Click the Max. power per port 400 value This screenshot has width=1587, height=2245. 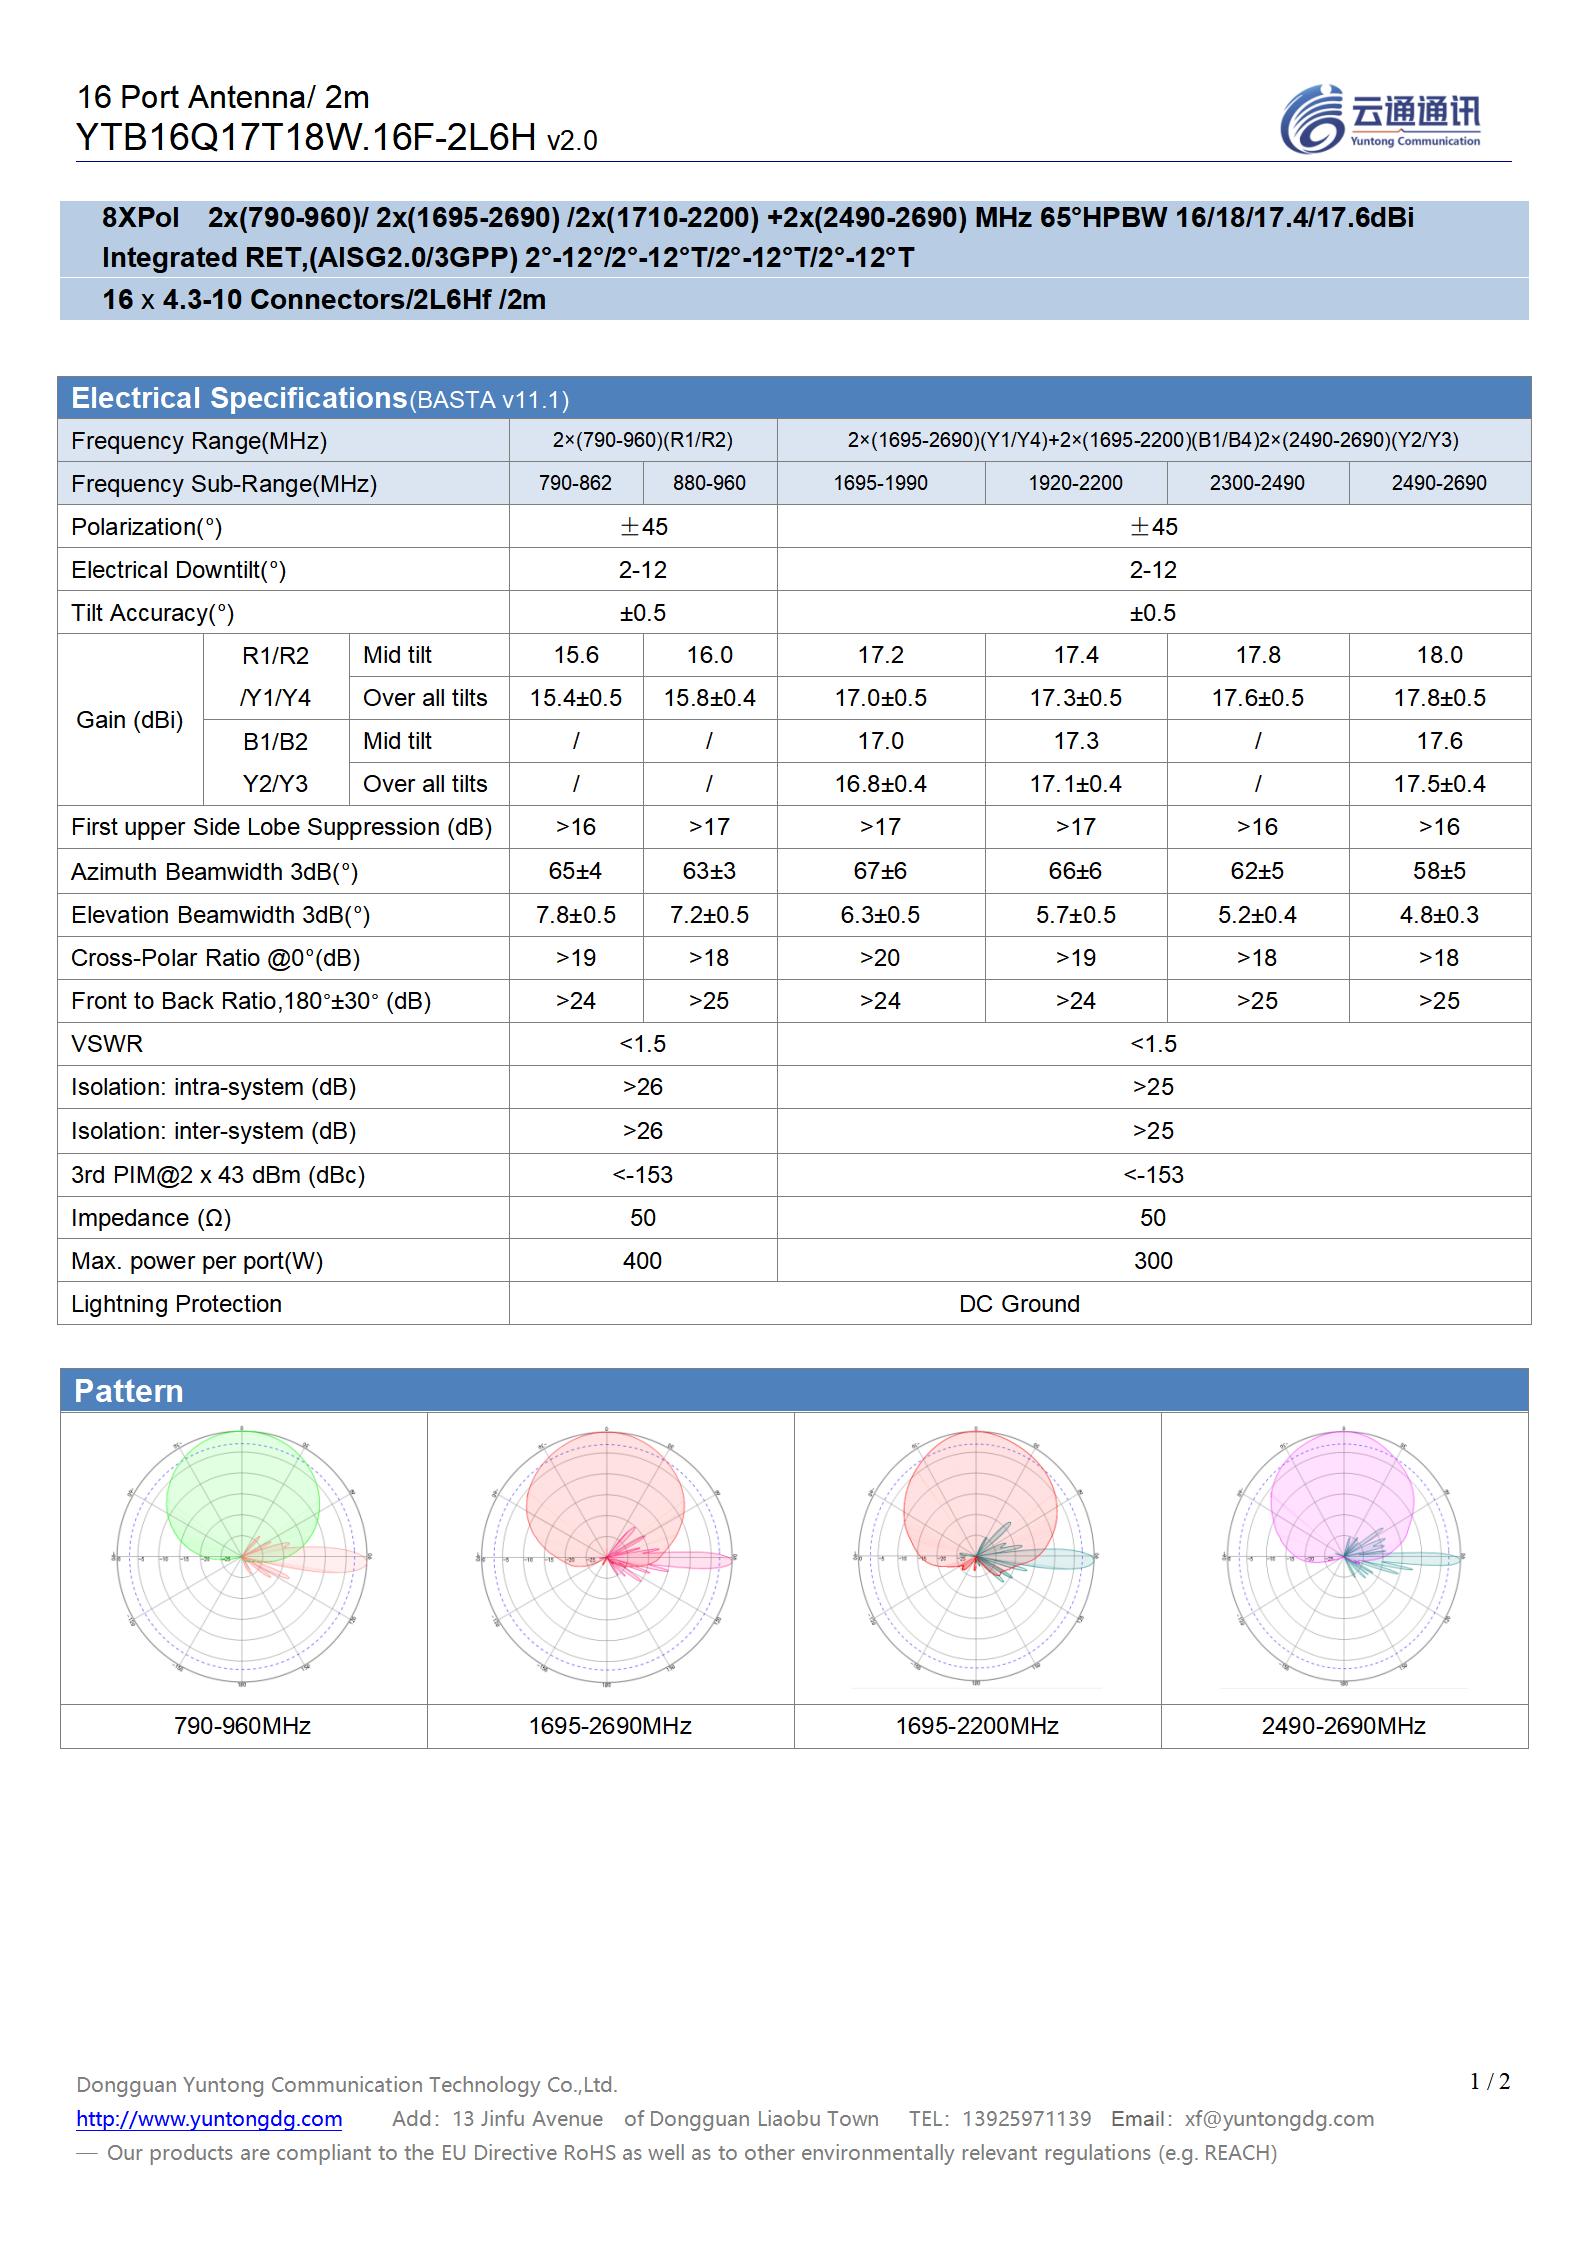642,1261
